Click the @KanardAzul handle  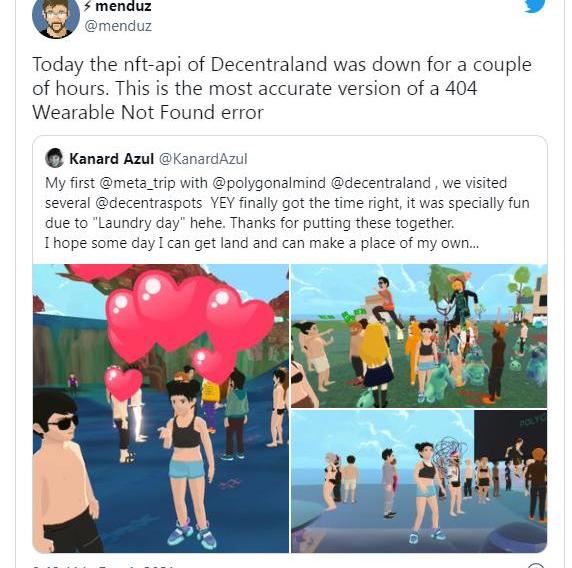point(203,159)
